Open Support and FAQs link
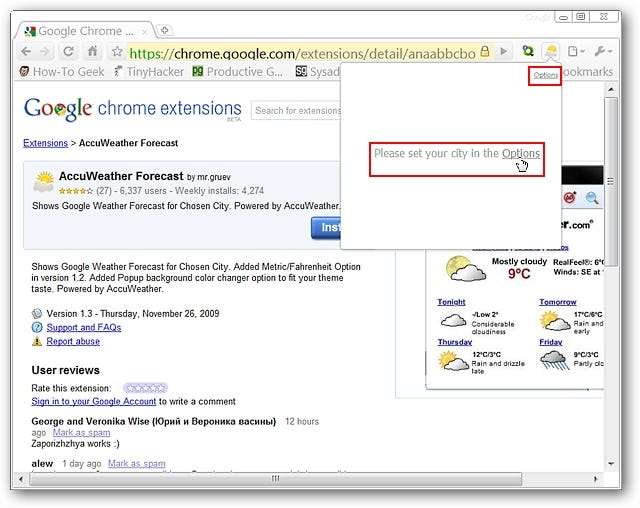The height and width of the screenshot is (508, 640). pyautogui.click(x=84, y=328)
